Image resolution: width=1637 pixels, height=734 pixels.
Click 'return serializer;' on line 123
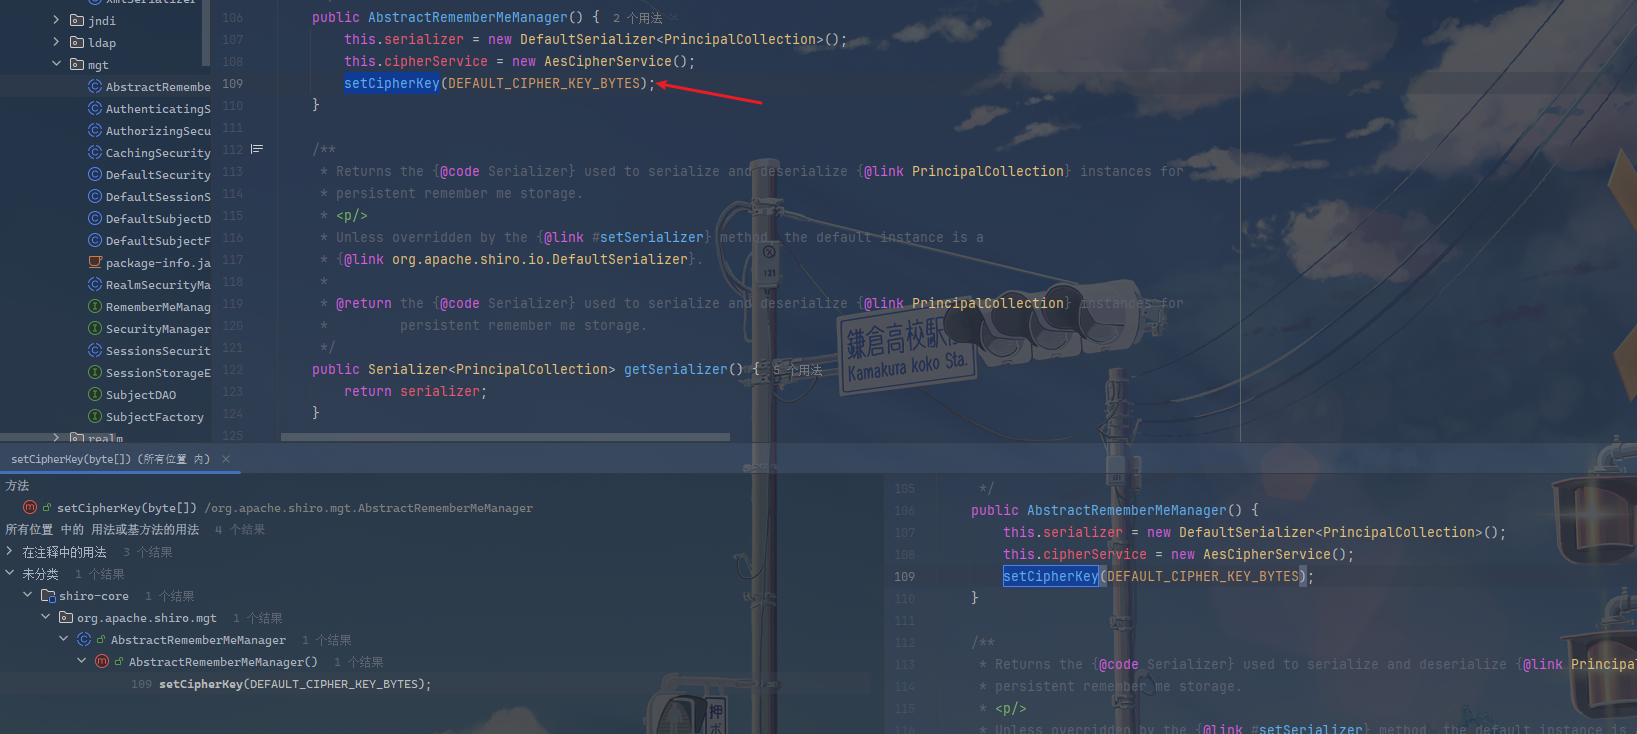click(x=415, y=392)
